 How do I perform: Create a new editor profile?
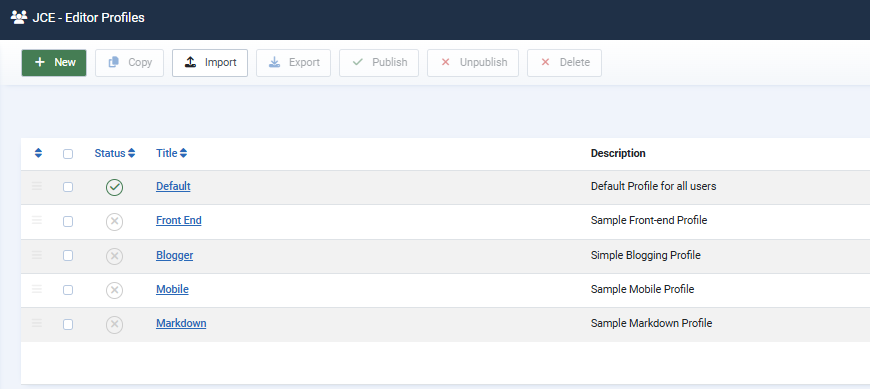(54, 63)
